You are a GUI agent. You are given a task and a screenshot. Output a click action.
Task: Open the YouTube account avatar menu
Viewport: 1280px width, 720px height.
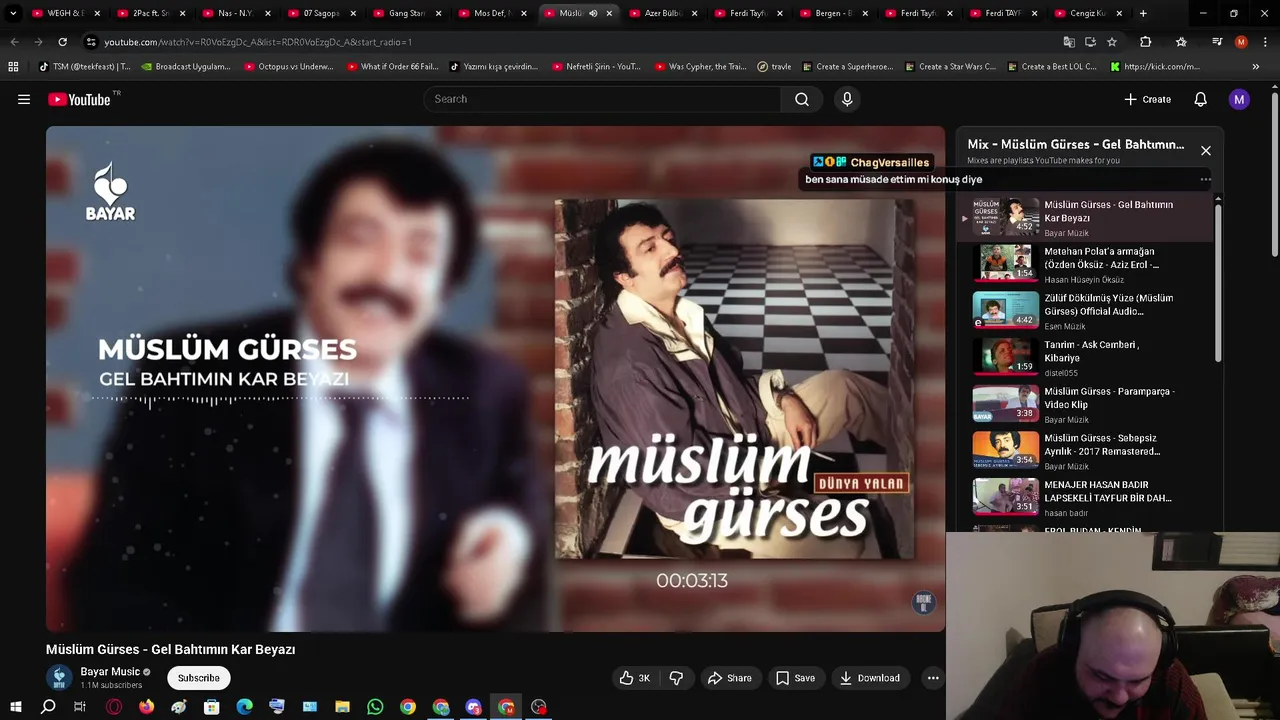1239,99
